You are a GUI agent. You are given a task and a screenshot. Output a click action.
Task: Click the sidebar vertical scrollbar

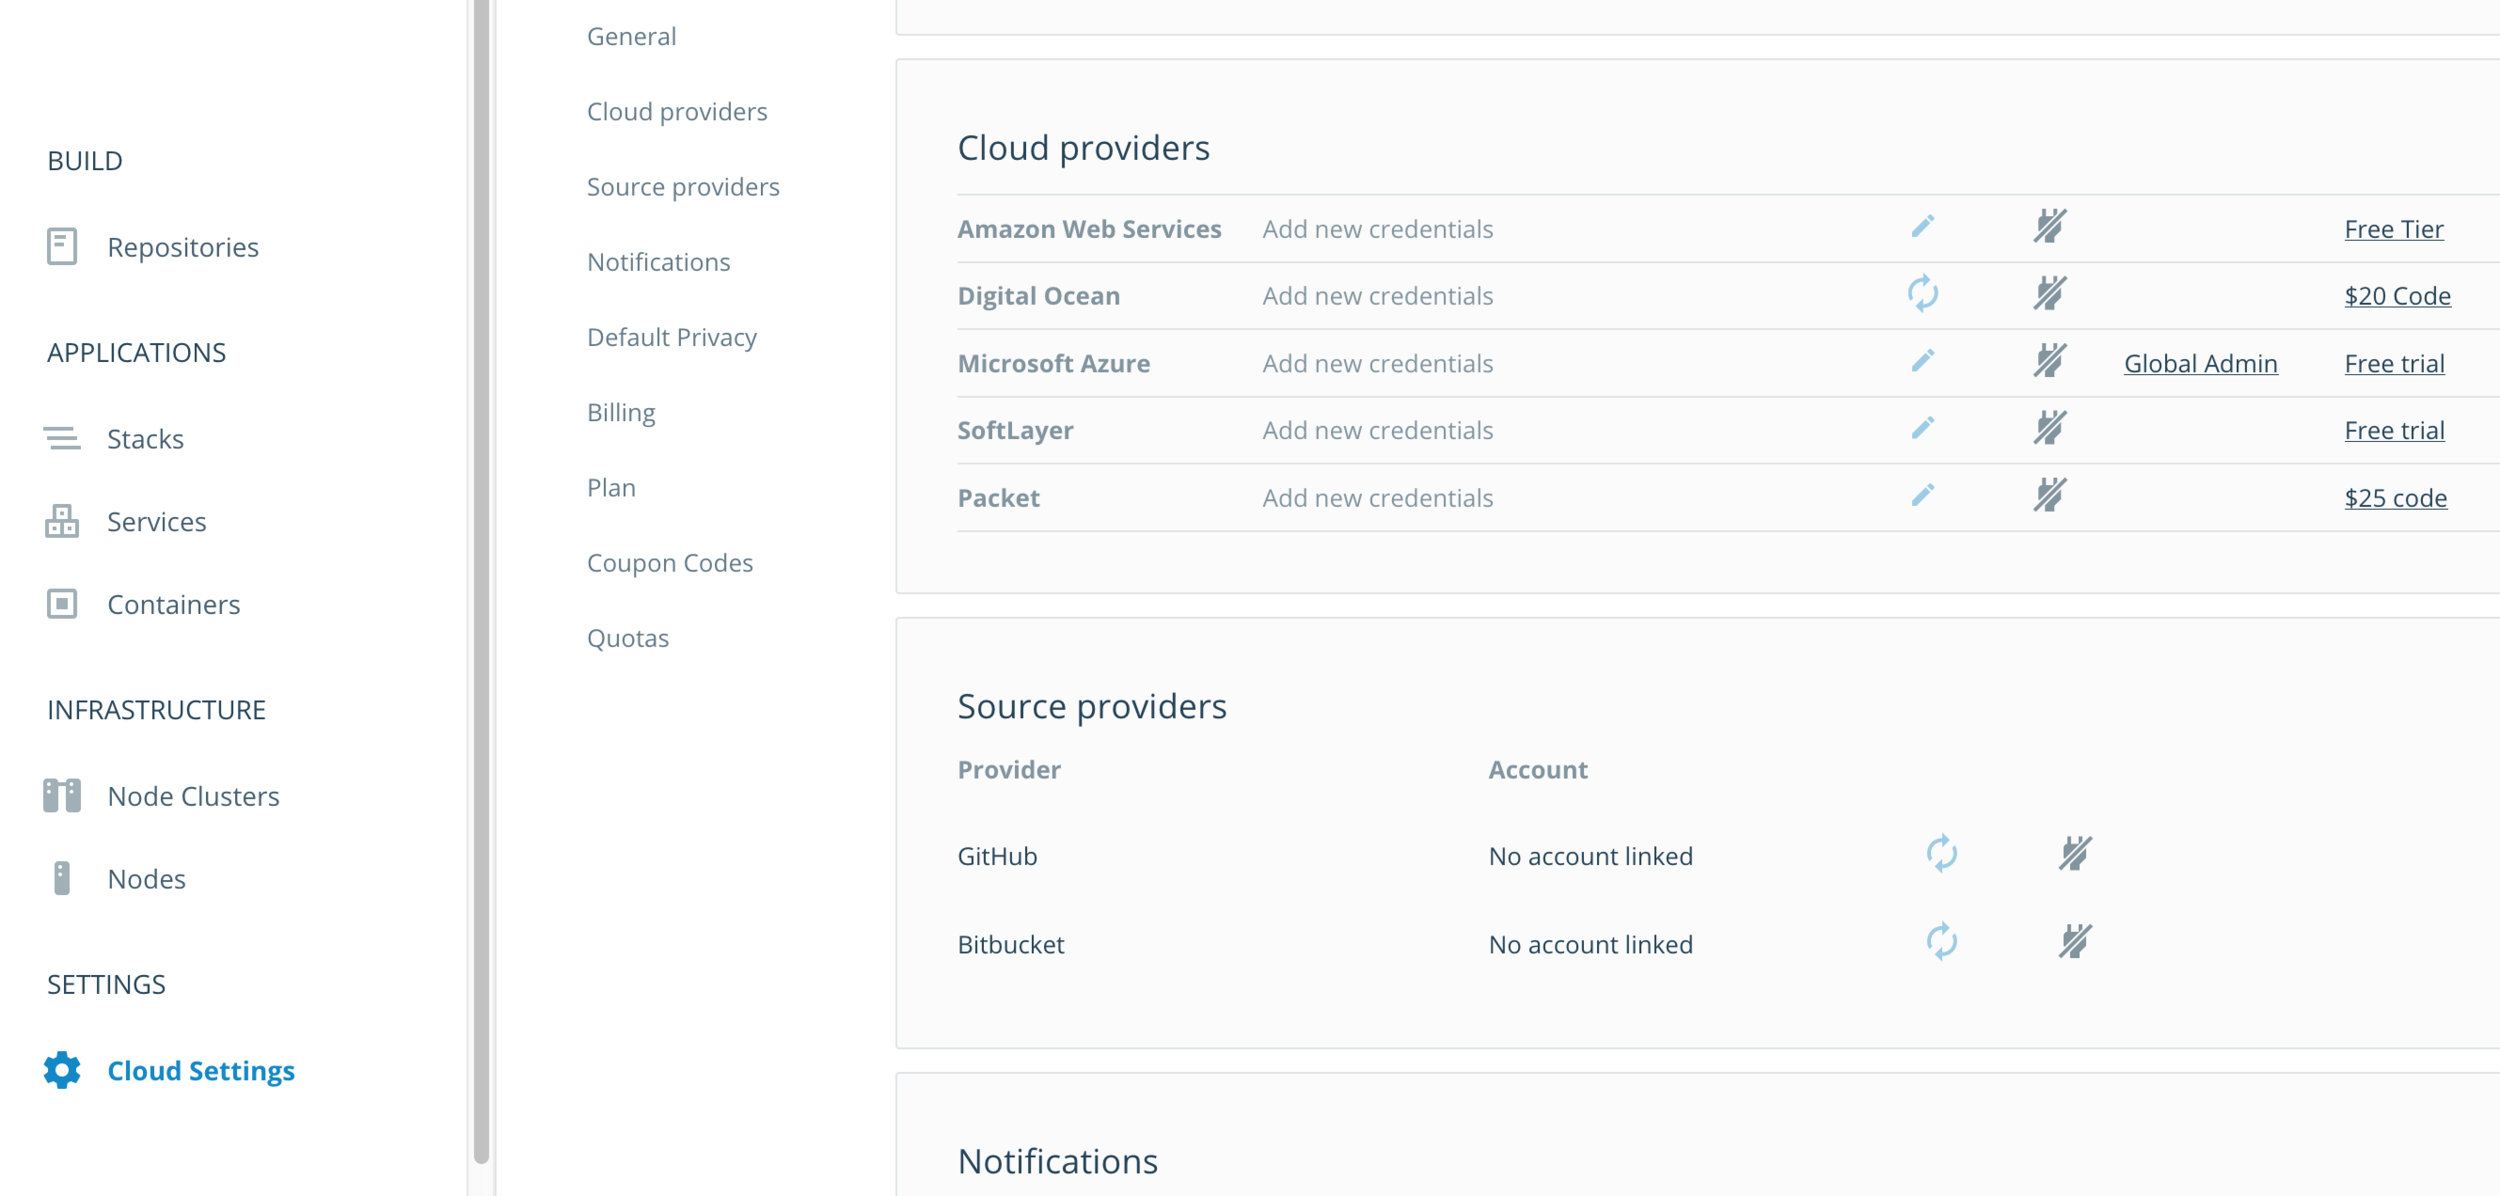click(481, 580)
